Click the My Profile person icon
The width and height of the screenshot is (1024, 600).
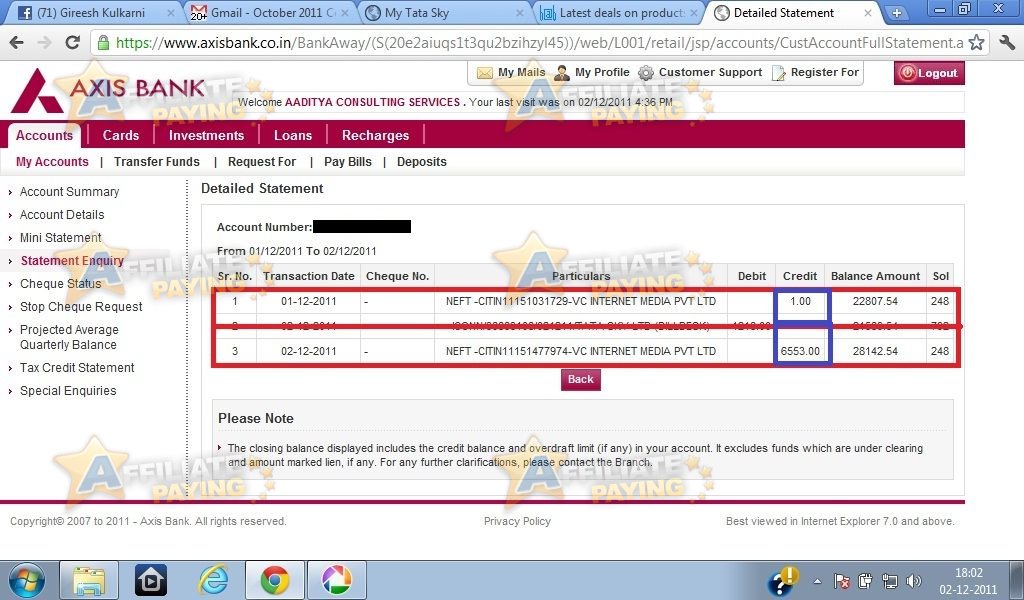pyautogui.click(x=562, y=73)
